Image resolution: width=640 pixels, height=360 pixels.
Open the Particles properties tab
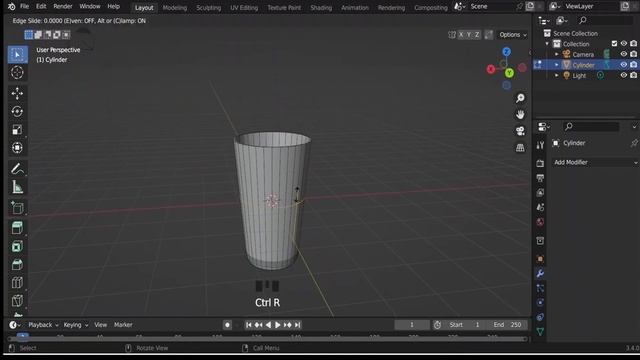(540, 288)
